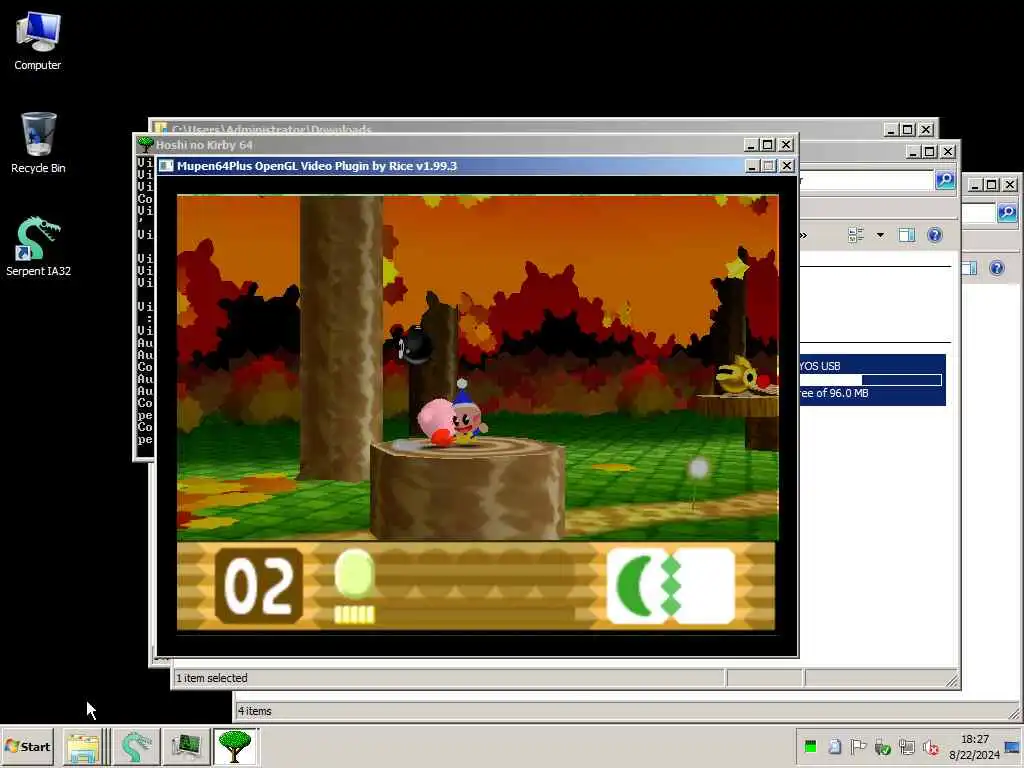The image size is (1024, 768).
Task: Open the network tray icon
Action: click(906, 747)
